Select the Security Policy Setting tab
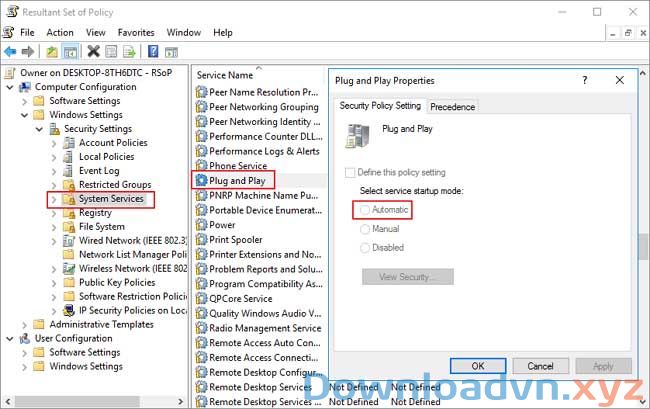This screenshot has width=650, height=409. [x=380, y=106]
